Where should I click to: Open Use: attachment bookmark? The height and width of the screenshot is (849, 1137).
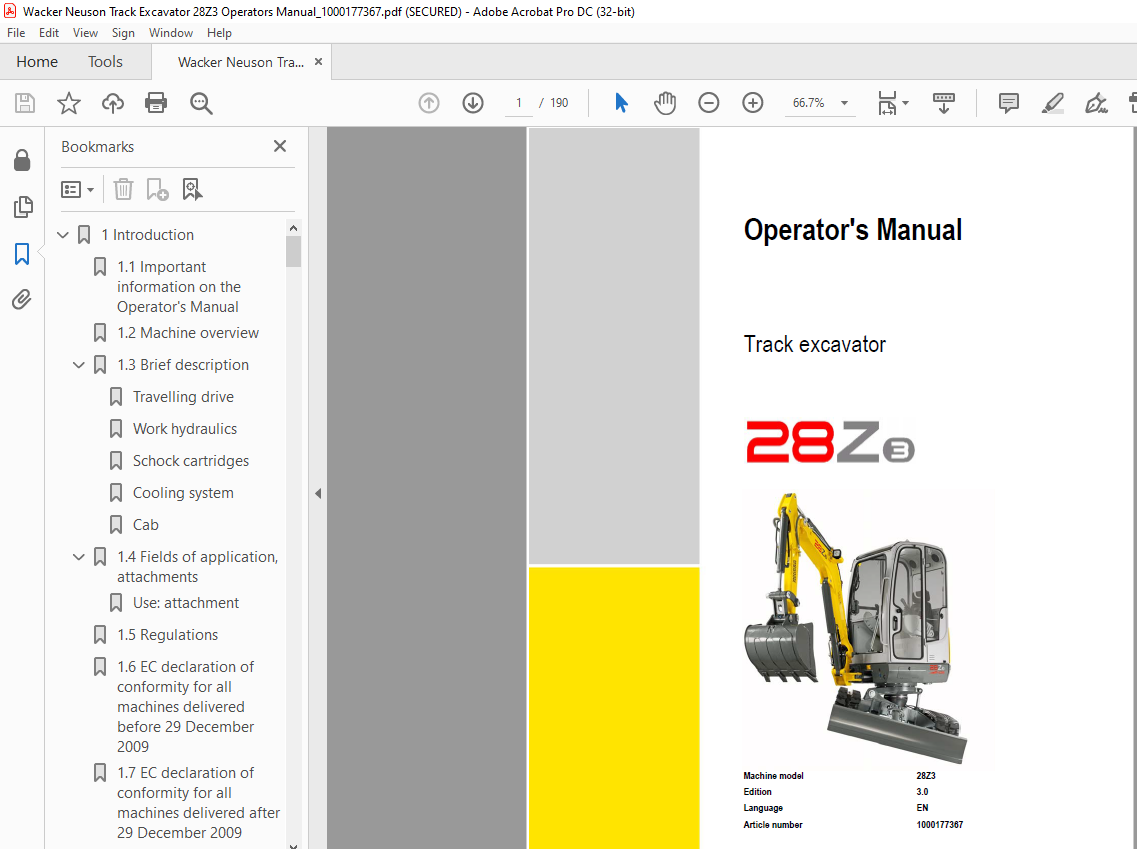[186, 602]
